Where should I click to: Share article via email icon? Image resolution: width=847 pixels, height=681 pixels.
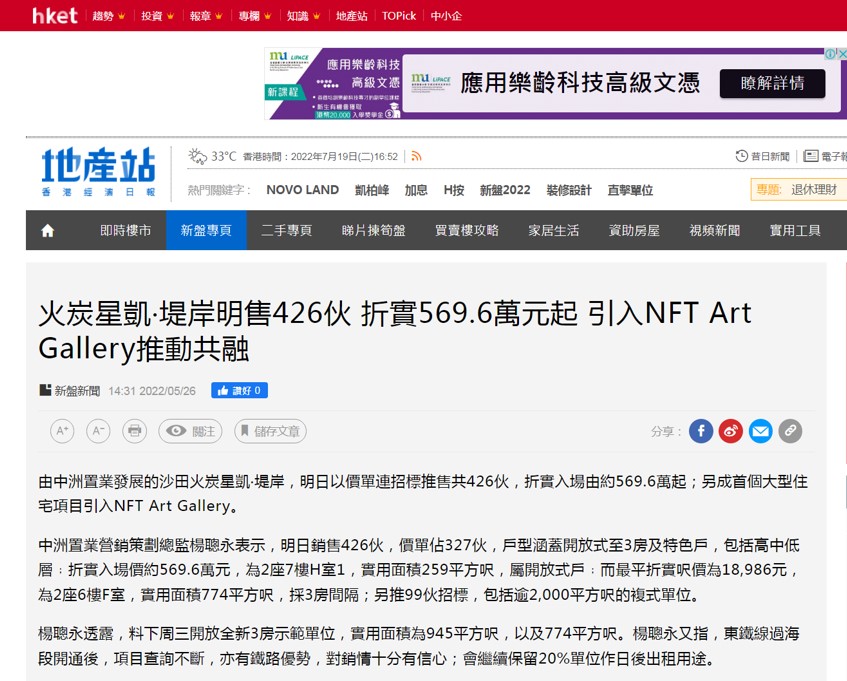tap(760, 431)
